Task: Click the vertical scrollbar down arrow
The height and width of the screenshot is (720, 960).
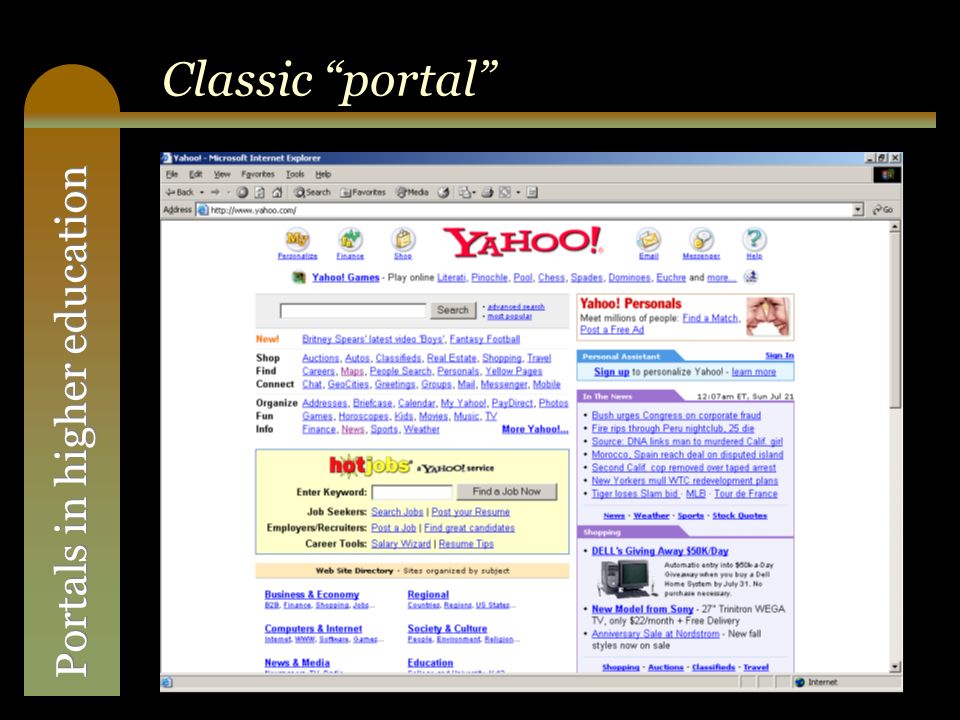Action: 895,667
